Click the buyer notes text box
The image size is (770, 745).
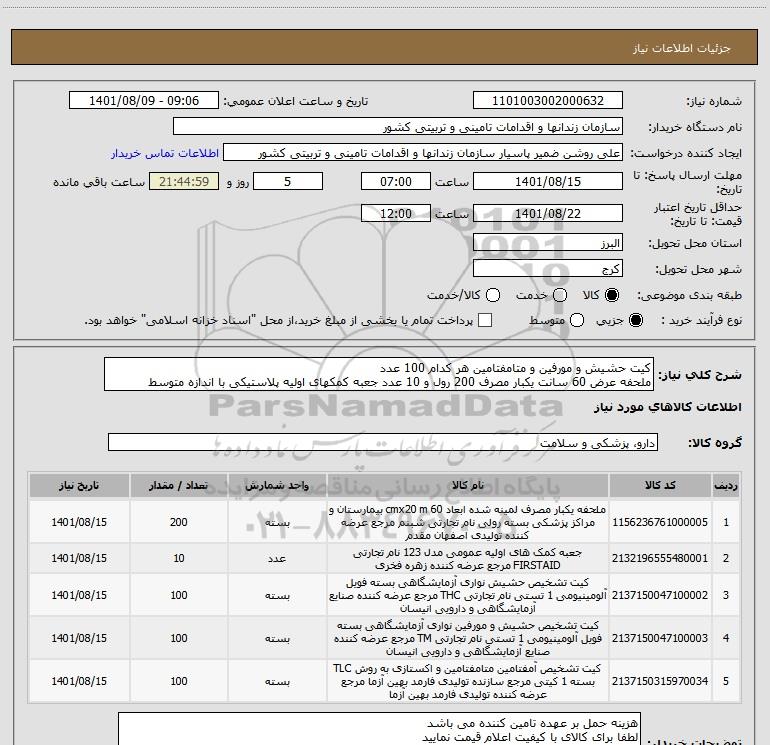pyautogui.click(x=379, y=729)
